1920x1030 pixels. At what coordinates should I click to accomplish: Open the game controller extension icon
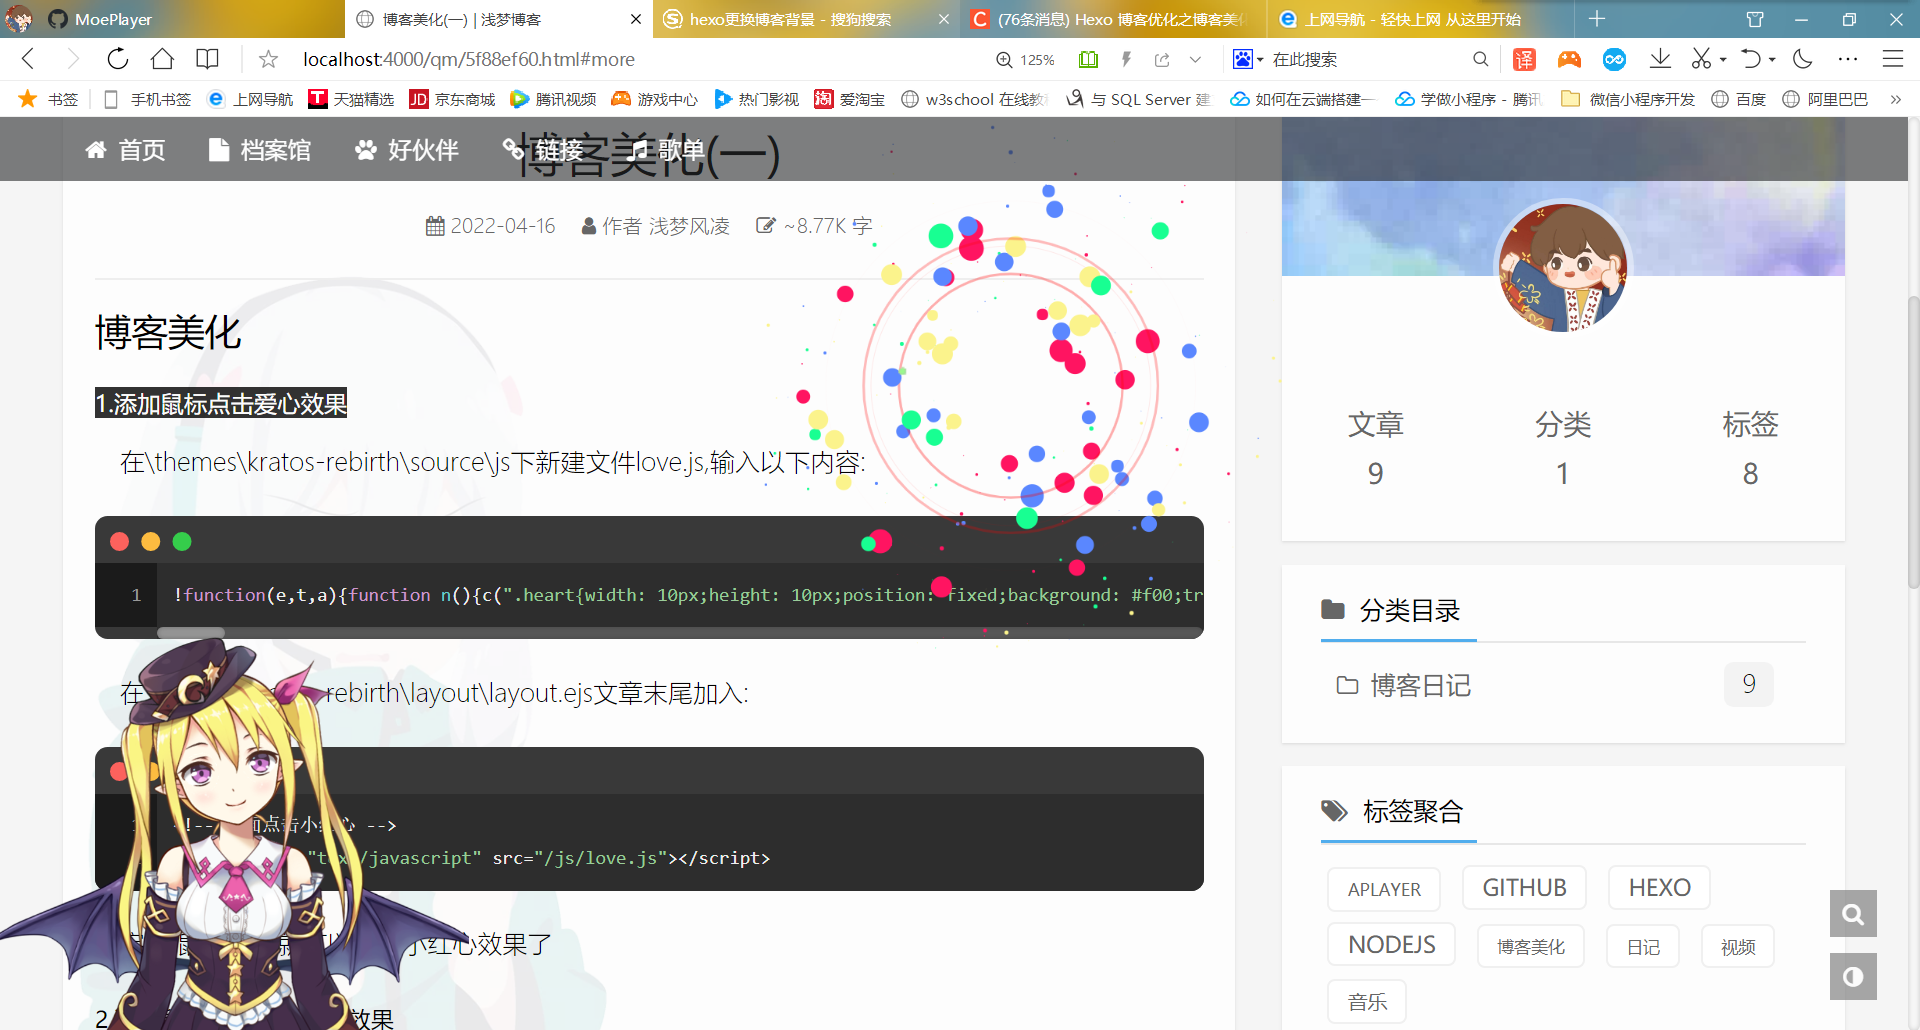click(x=1569, y=60)
